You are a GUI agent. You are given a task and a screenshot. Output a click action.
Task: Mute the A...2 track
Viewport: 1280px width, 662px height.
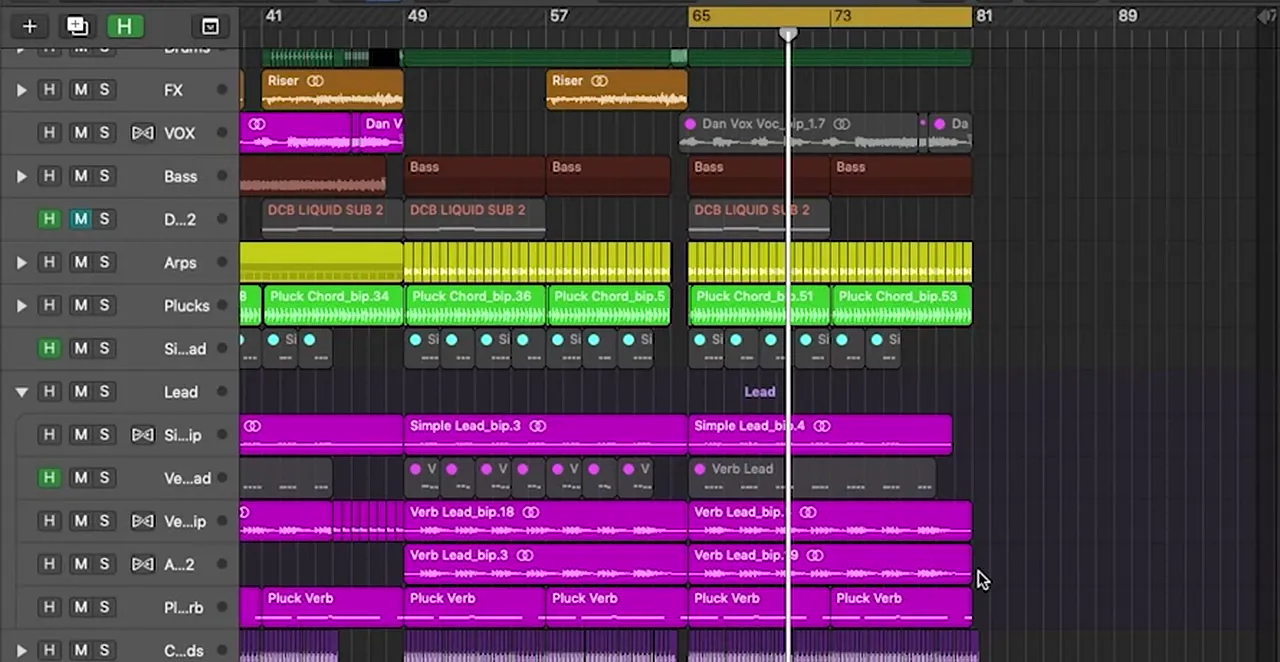tap(80, 564)
